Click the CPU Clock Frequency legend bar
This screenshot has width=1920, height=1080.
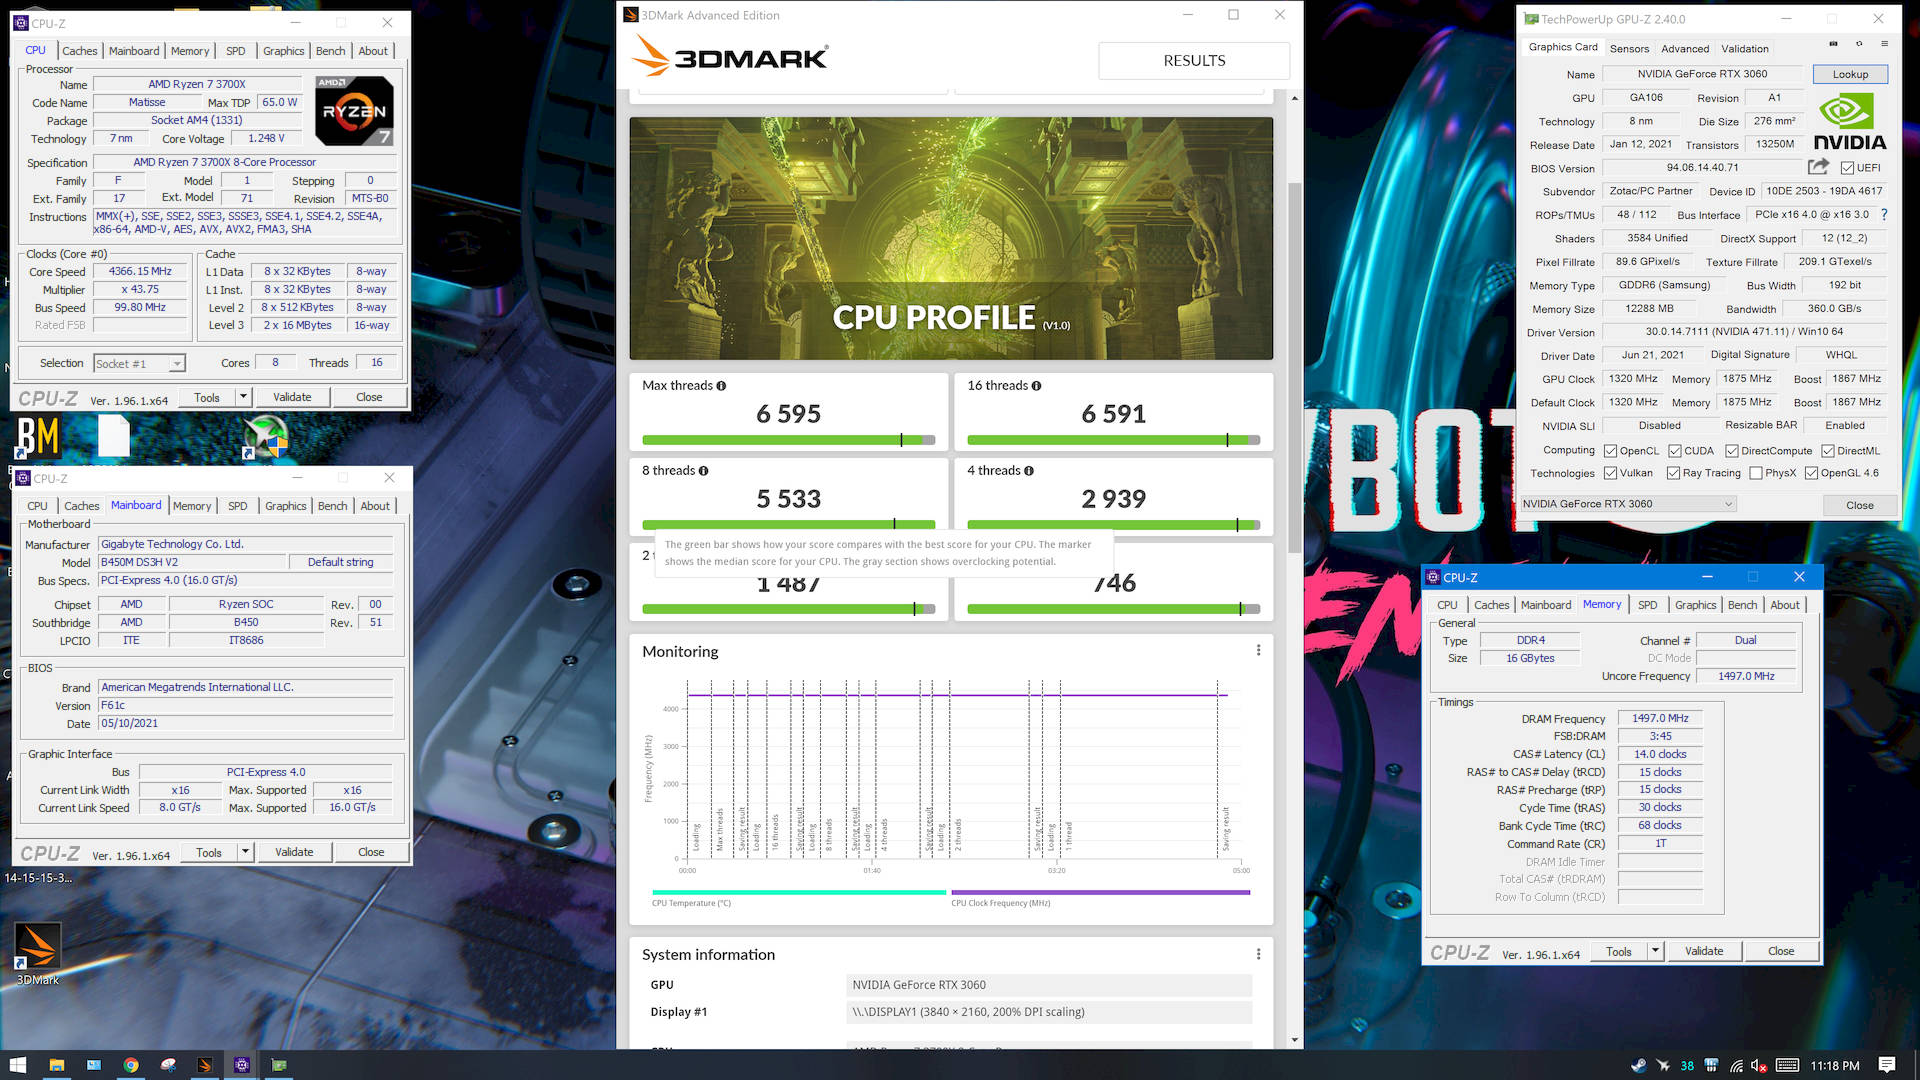(x=1100, y=892)
